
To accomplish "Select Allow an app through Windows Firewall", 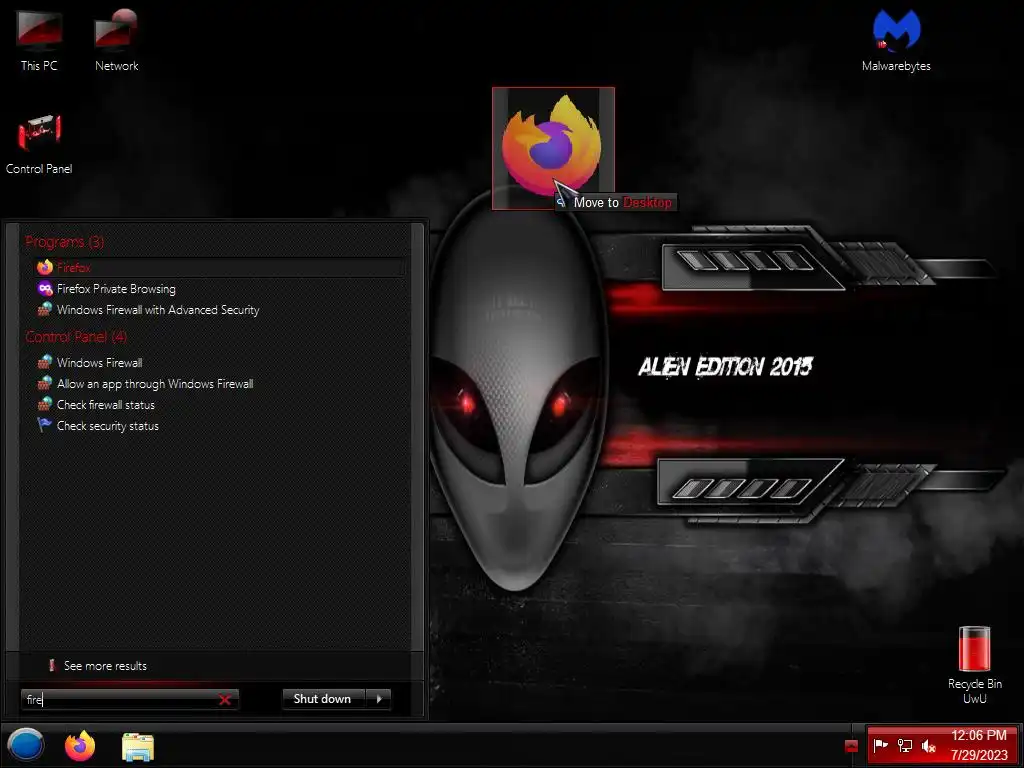I will [x=219, y=383].
